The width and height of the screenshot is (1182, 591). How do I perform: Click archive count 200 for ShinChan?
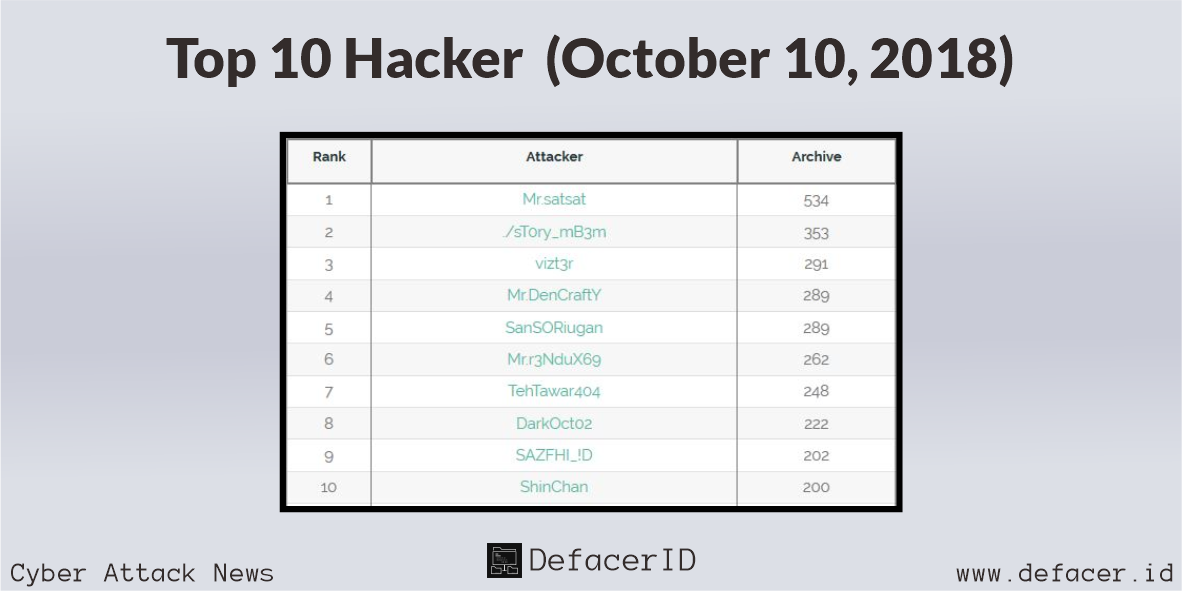(816, 488)
